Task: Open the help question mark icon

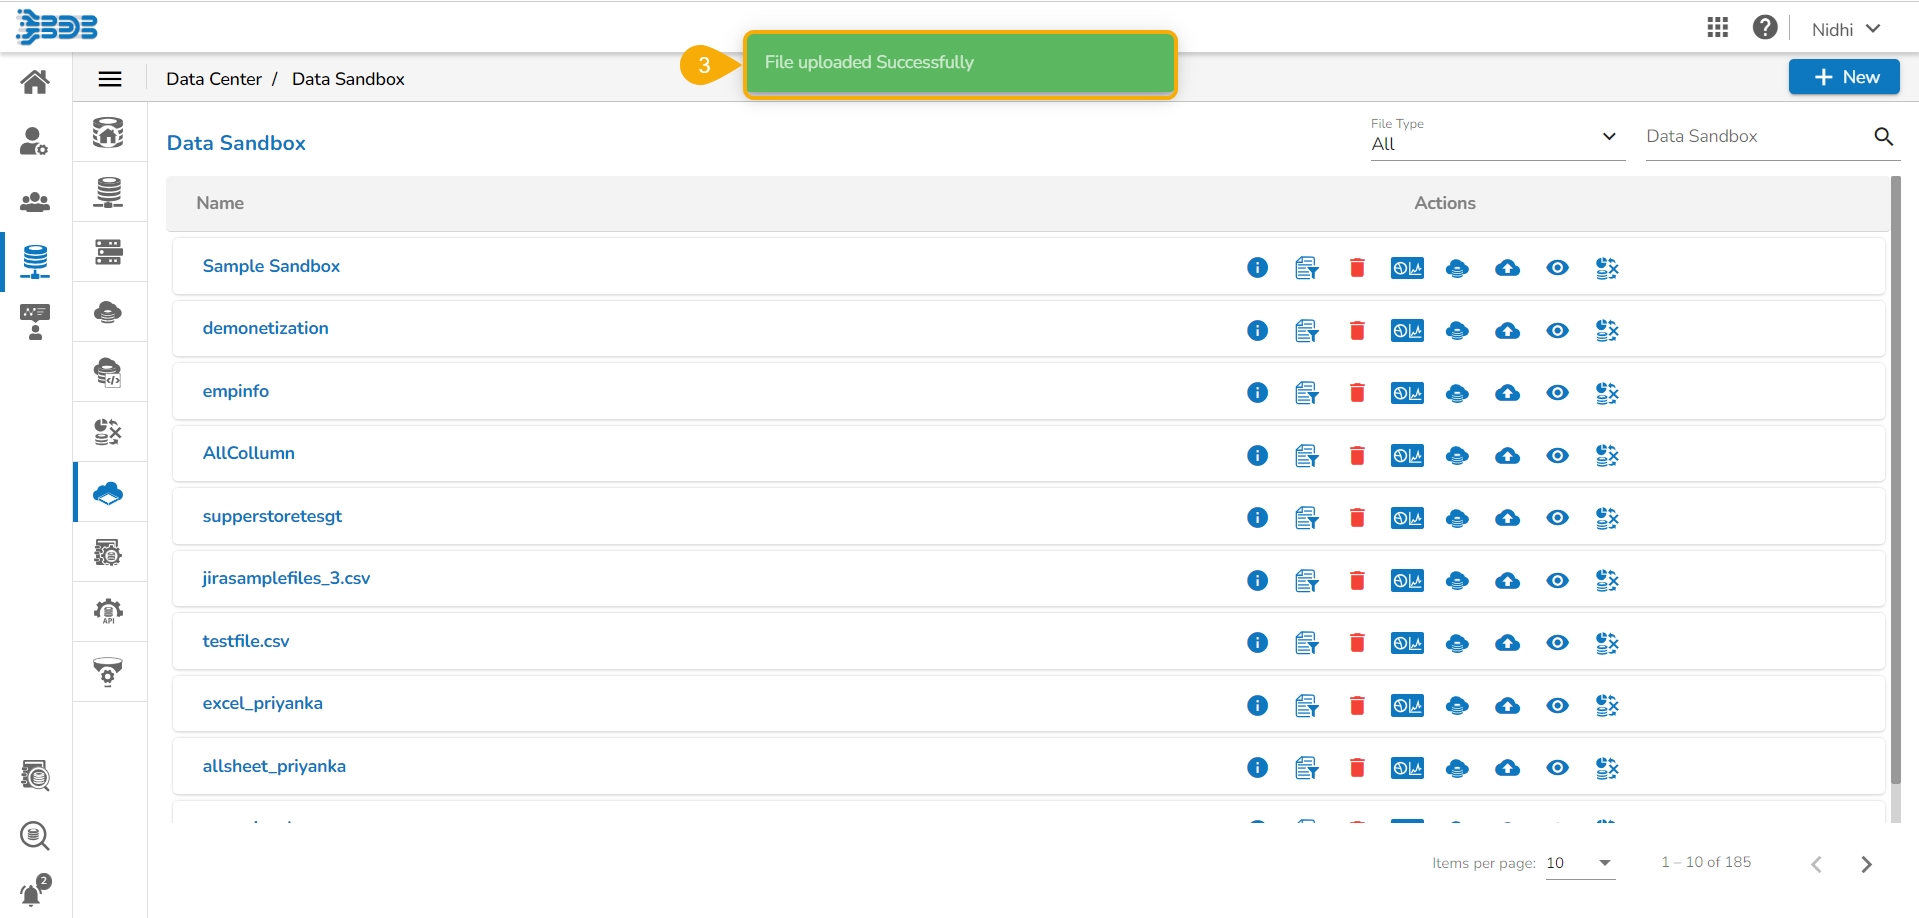Action: 1765,28
